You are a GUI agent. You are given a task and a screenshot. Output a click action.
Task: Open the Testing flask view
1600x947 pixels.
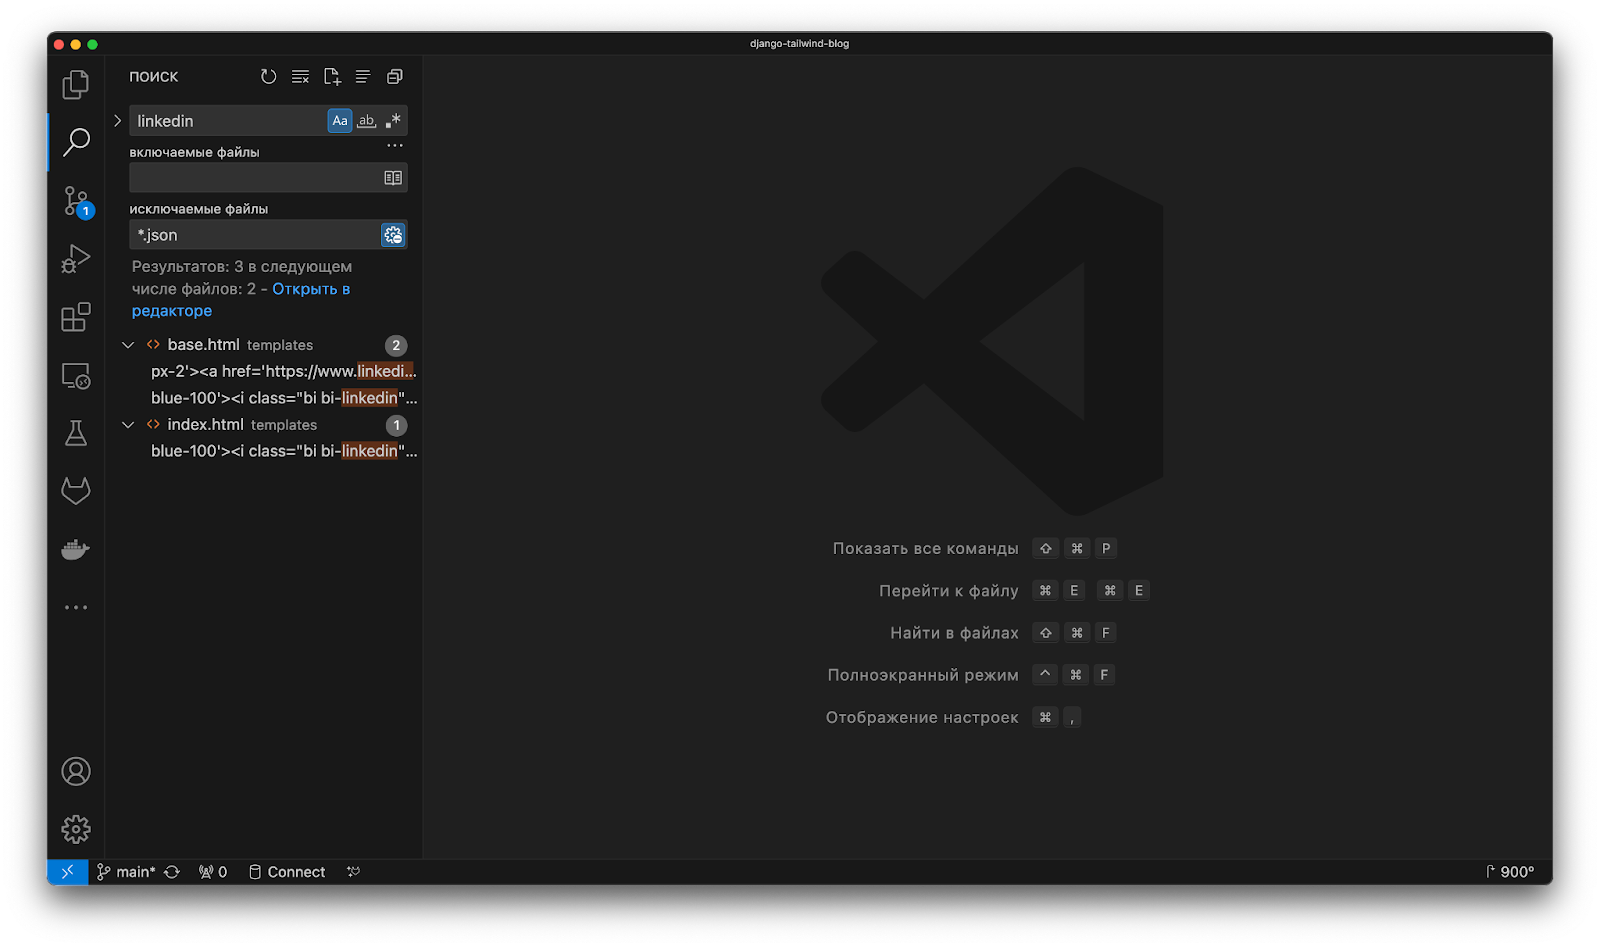pyautogui.click(x=76, y=433)
